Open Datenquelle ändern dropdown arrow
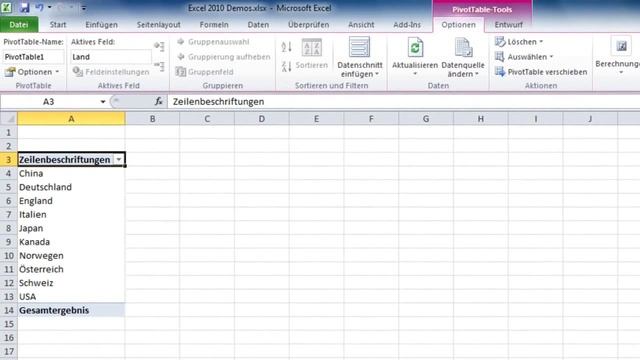This screenshot has width=640, height=360. coord(476,74)
